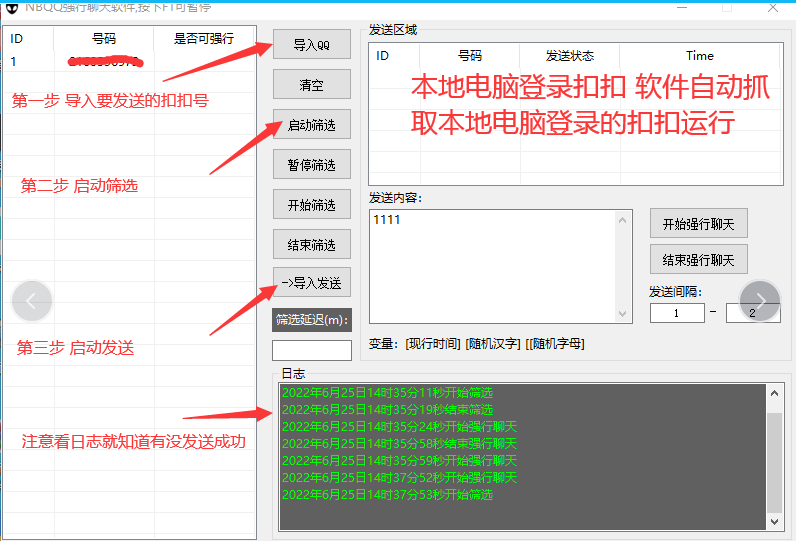Pause filtering with 暂停筛选 button

(x=312, y=164)
